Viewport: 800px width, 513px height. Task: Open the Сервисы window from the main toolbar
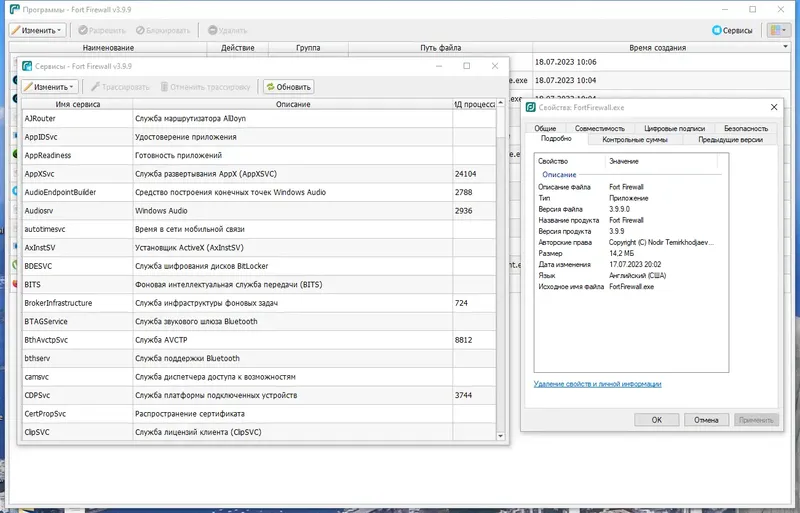click(x=732, y=30)
